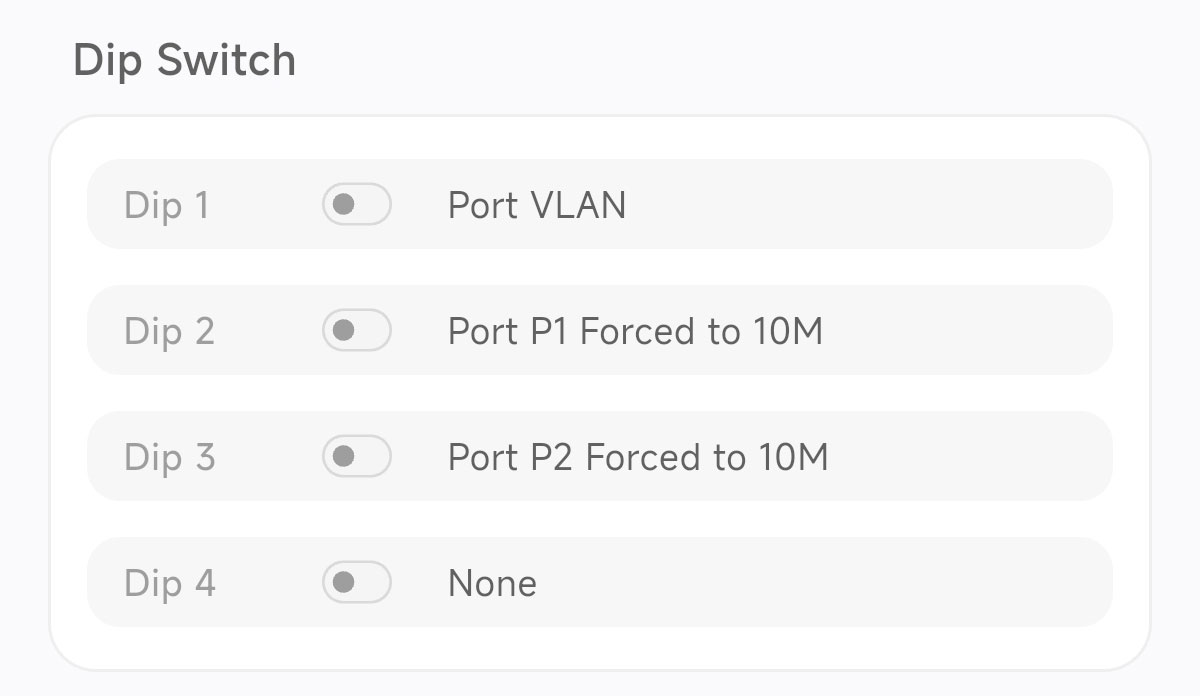Click the 'Dip 3' label
The height and width of the screenshot is (696, 1200).
coord(169,457)
